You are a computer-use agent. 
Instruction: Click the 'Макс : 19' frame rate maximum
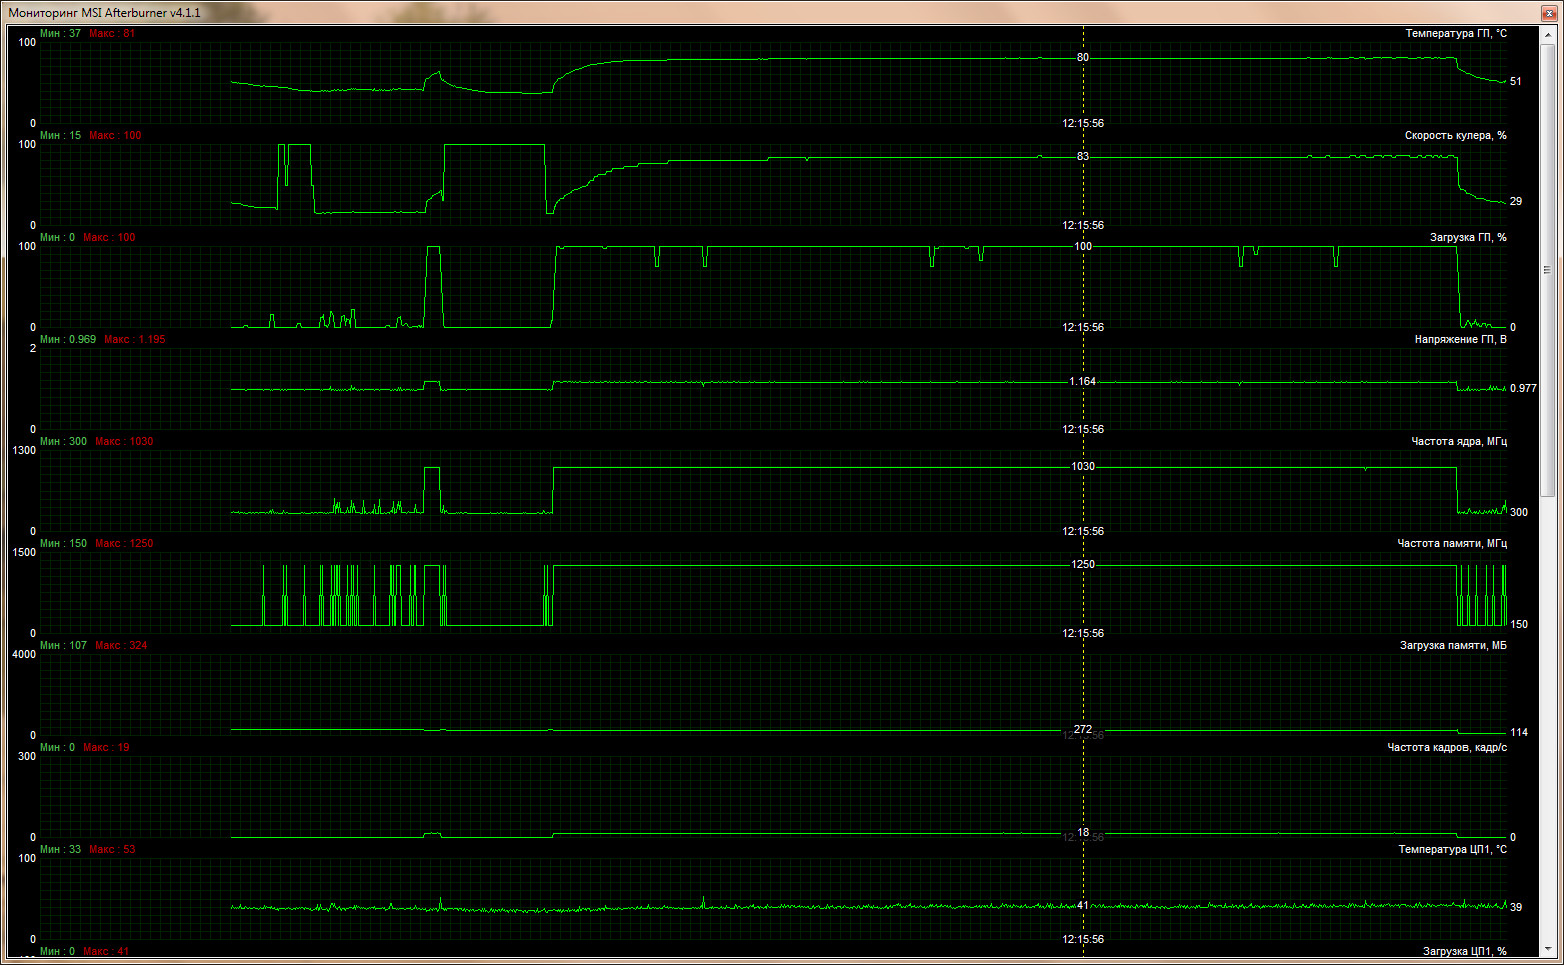(106, 748)
